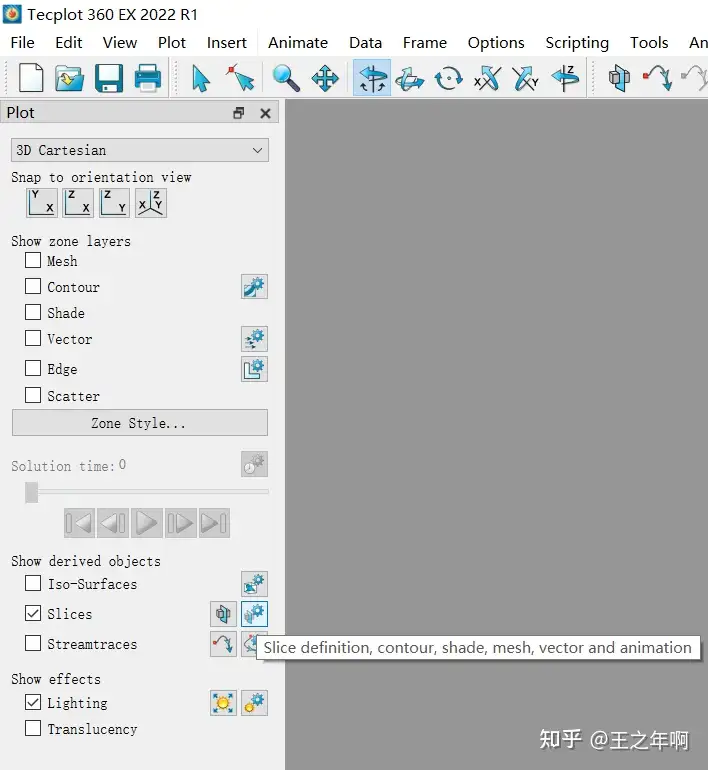Choose rotate about Y axis tool
This screenshot has width=708, height=770.
(x=525, y=78)
